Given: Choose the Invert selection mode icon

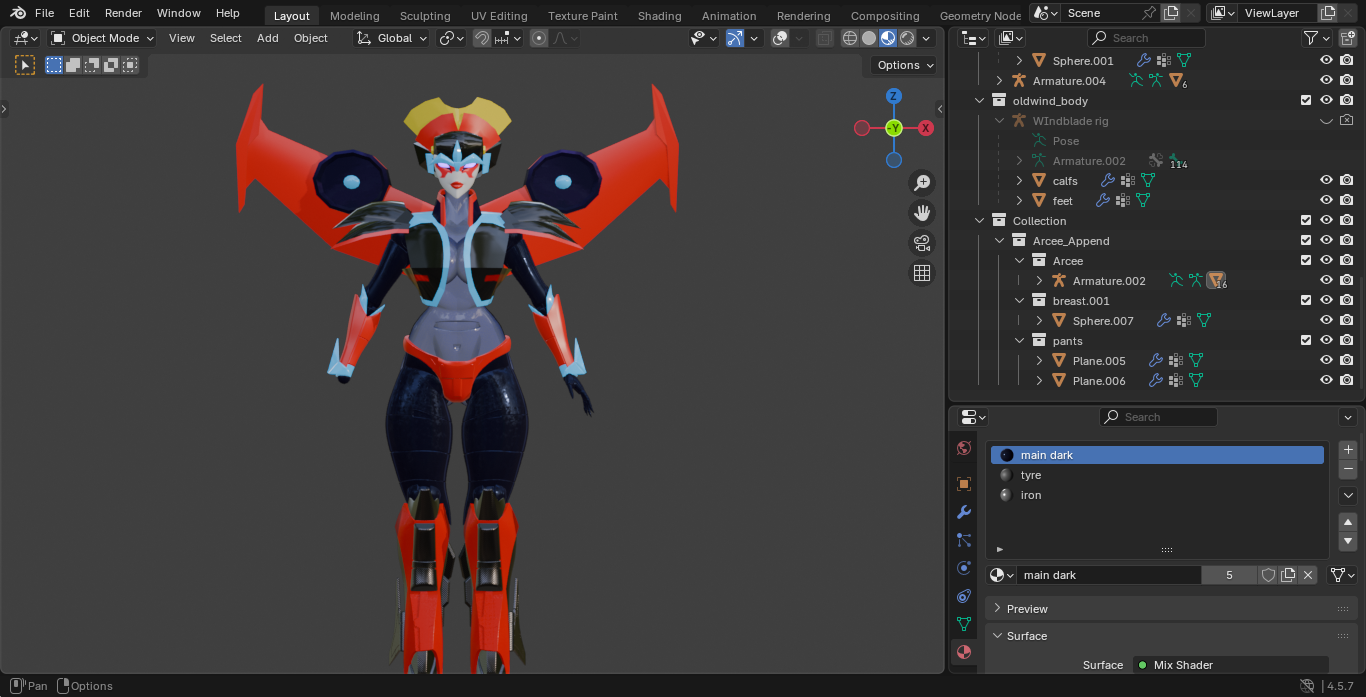Looking at the screenshot, I should click(110, 65).
